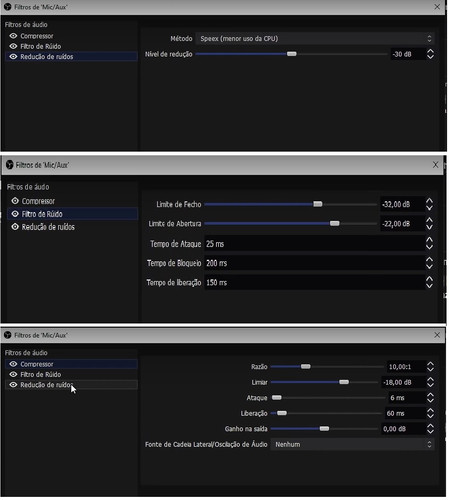Open the Fonte de Cadeia Lateral dropdown
This screenshot has height=500, width=449.
(352, 444)
